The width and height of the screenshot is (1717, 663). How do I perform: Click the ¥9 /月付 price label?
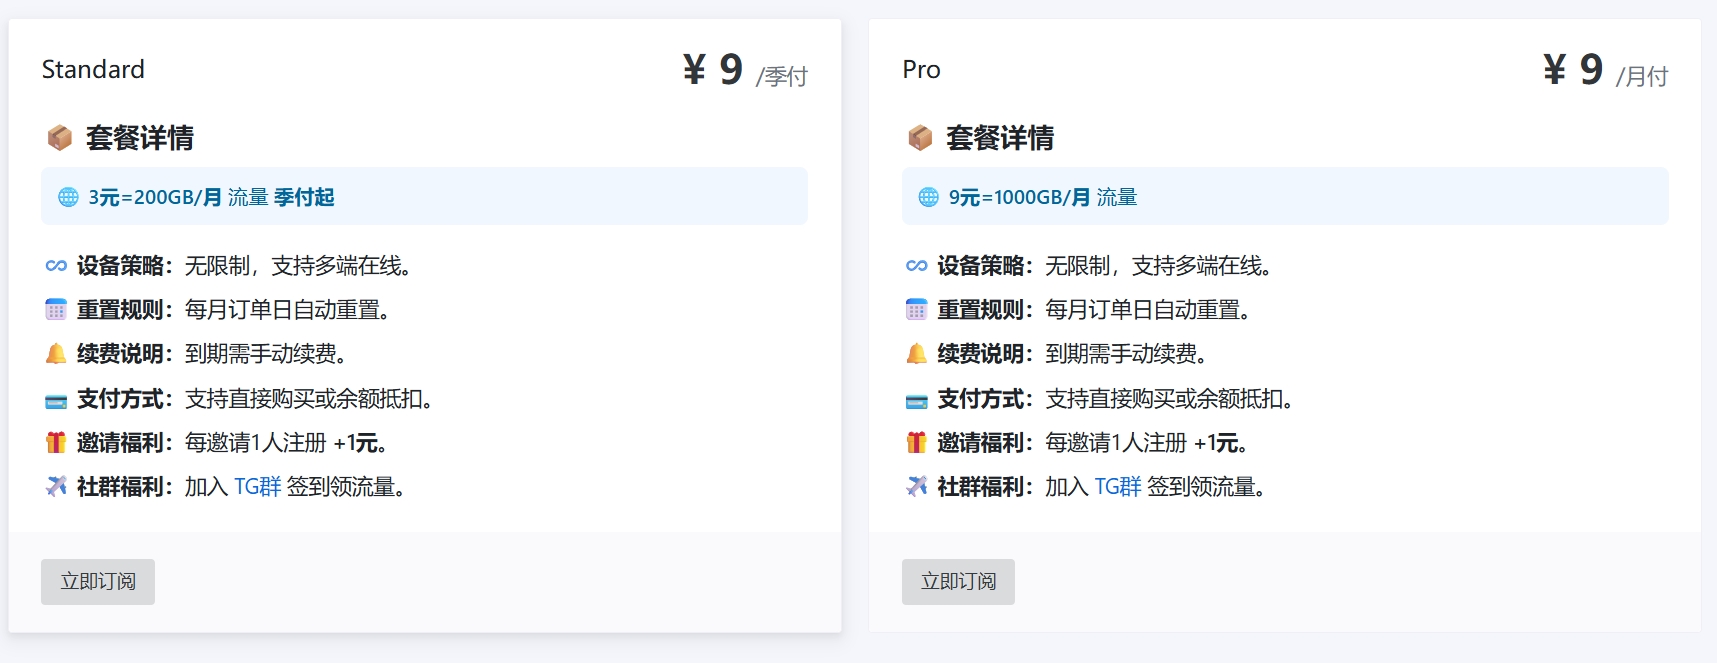click(1604, 71)
